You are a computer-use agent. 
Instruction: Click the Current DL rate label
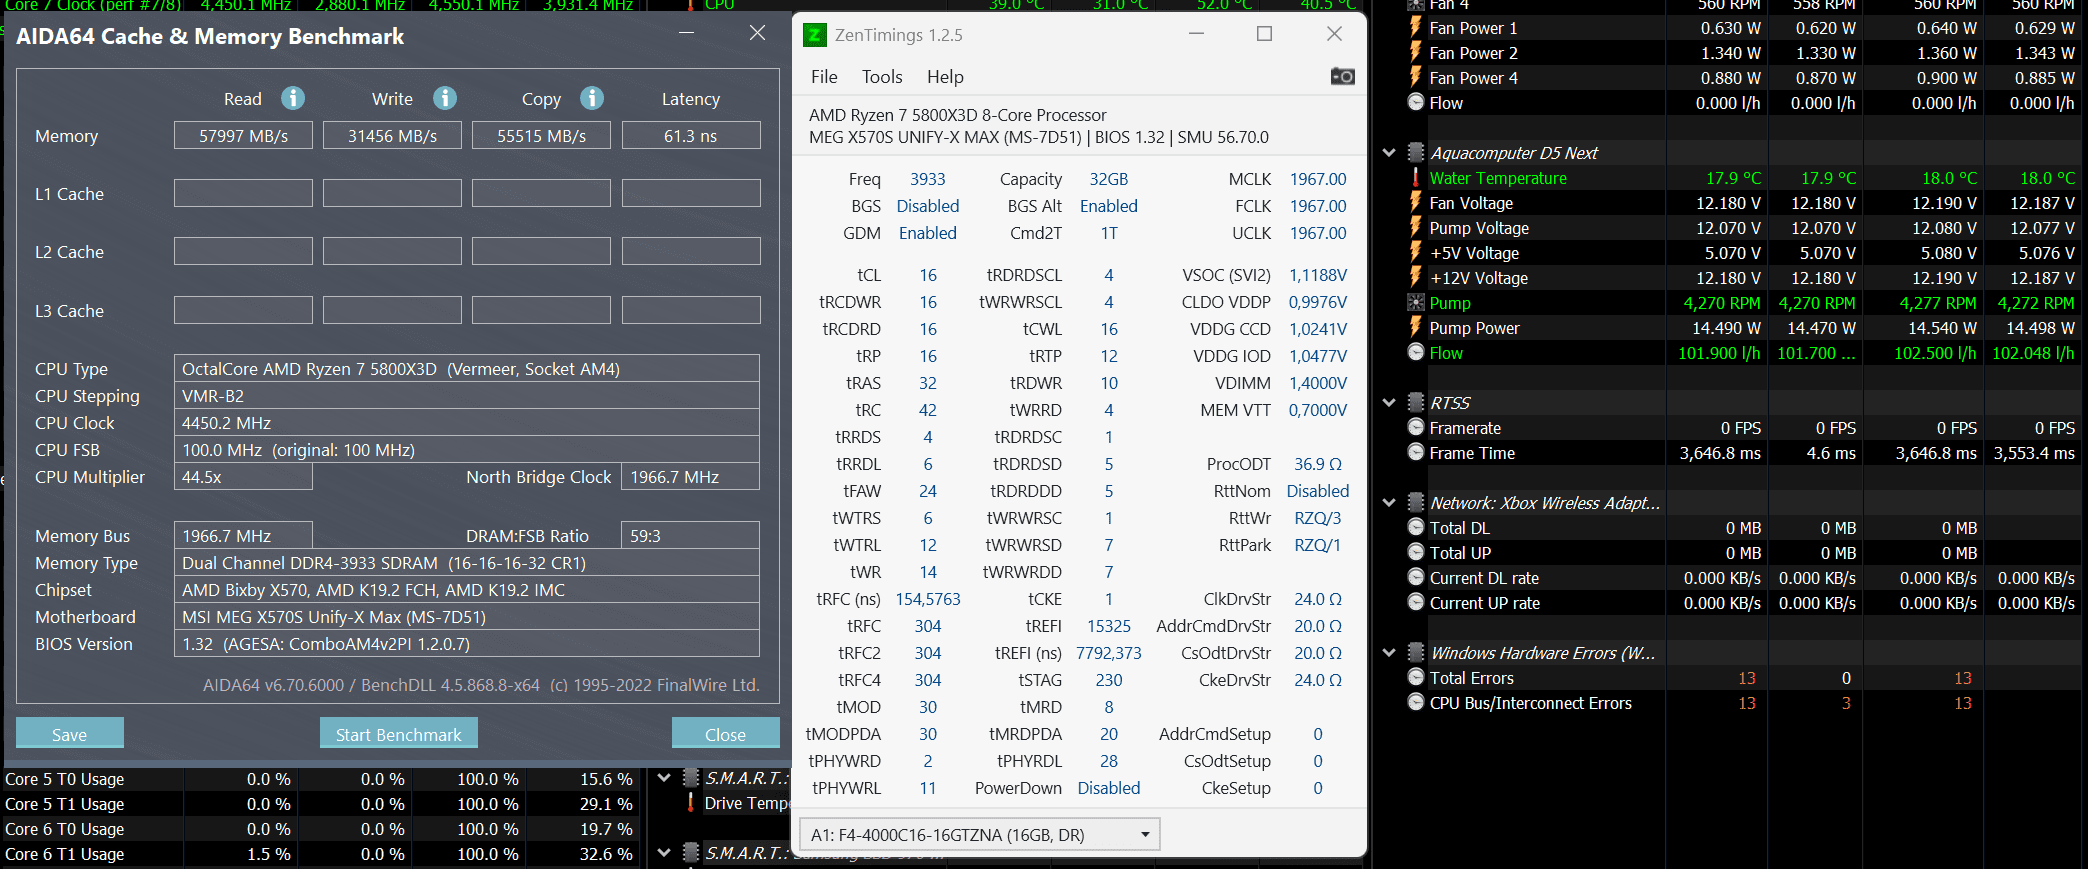(x=1484, y=578)
